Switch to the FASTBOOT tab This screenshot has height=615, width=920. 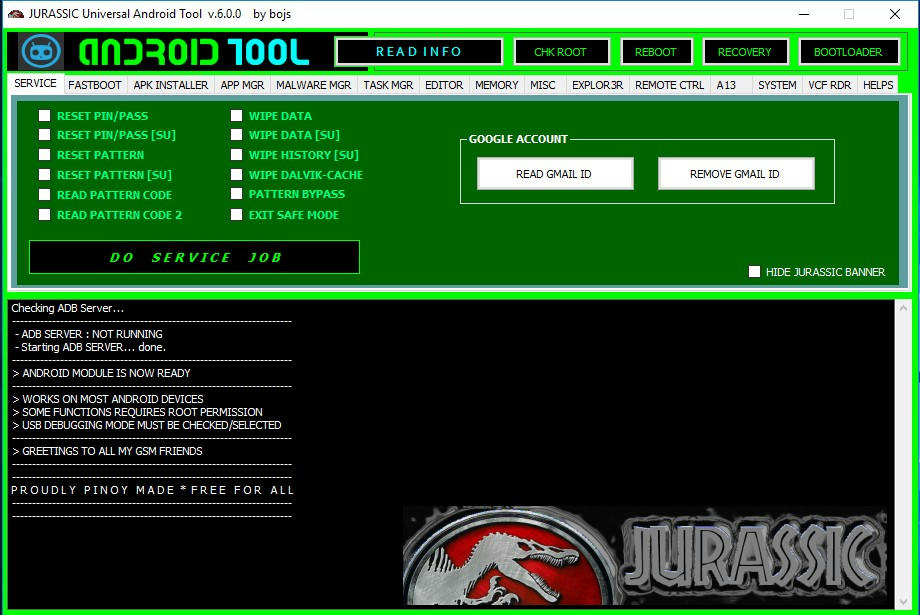[x=95, y=85]
